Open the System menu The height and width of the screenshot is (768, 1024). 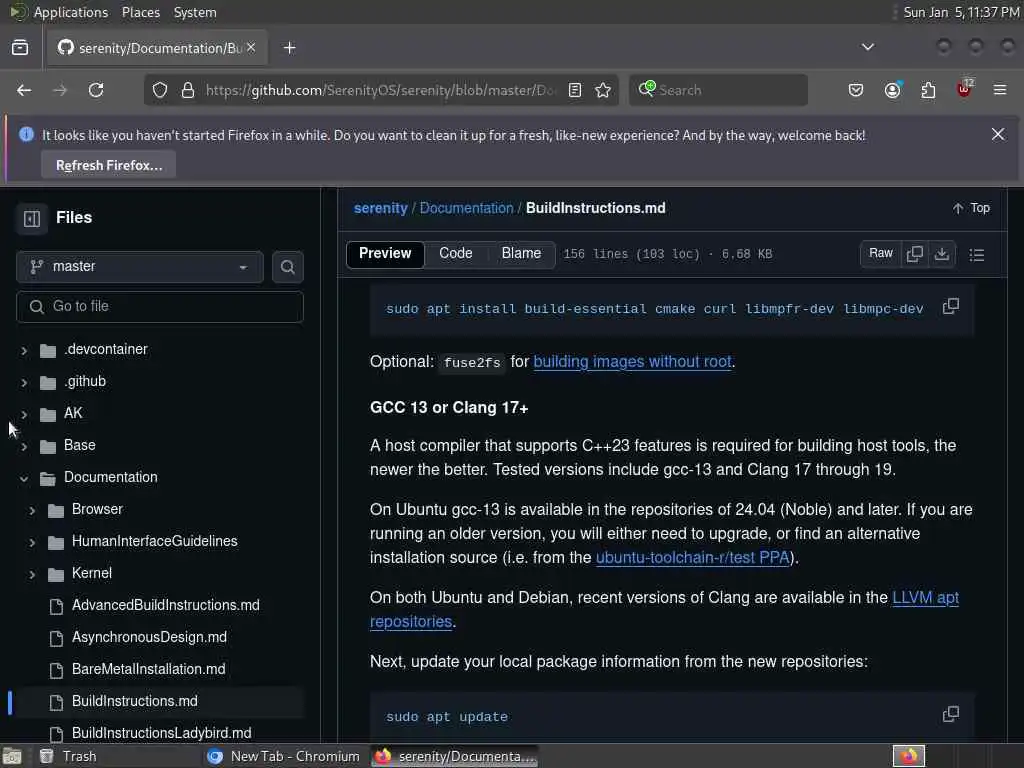[x=195, y=12]
